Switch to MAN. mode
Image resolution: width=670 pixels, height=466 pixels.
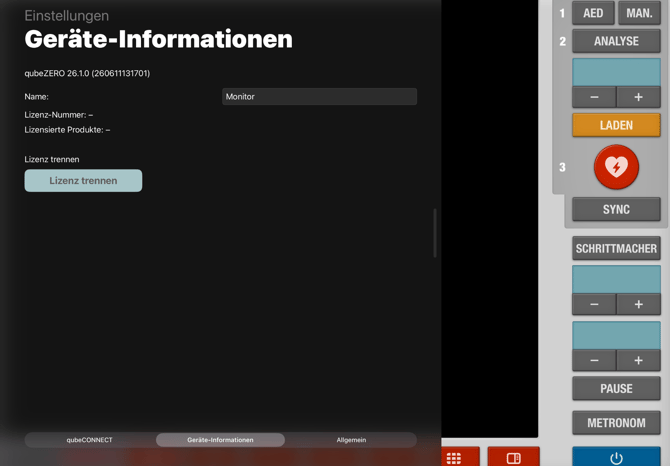[639, 13]
